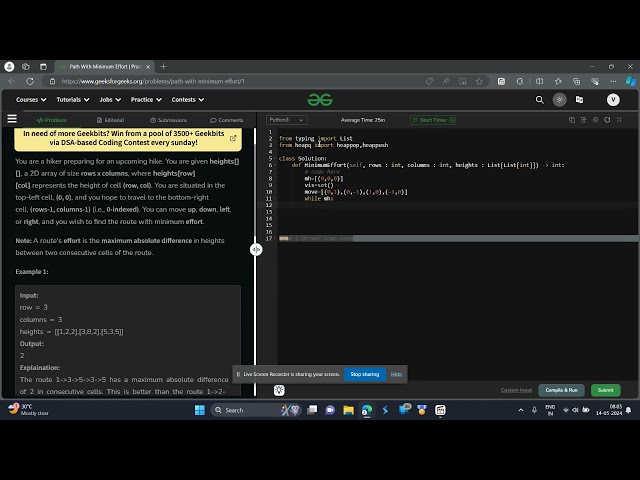Open Microsoft Edge taskbar icon

coord(367,410)
